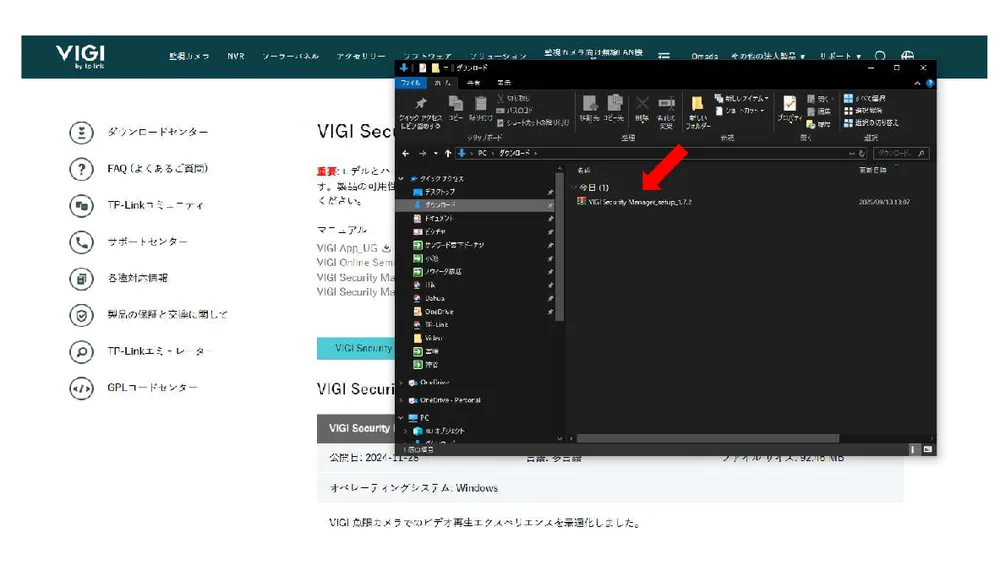Select TP-Link folder in navigation pane
1000x576 pixels.
click(430, 325)
